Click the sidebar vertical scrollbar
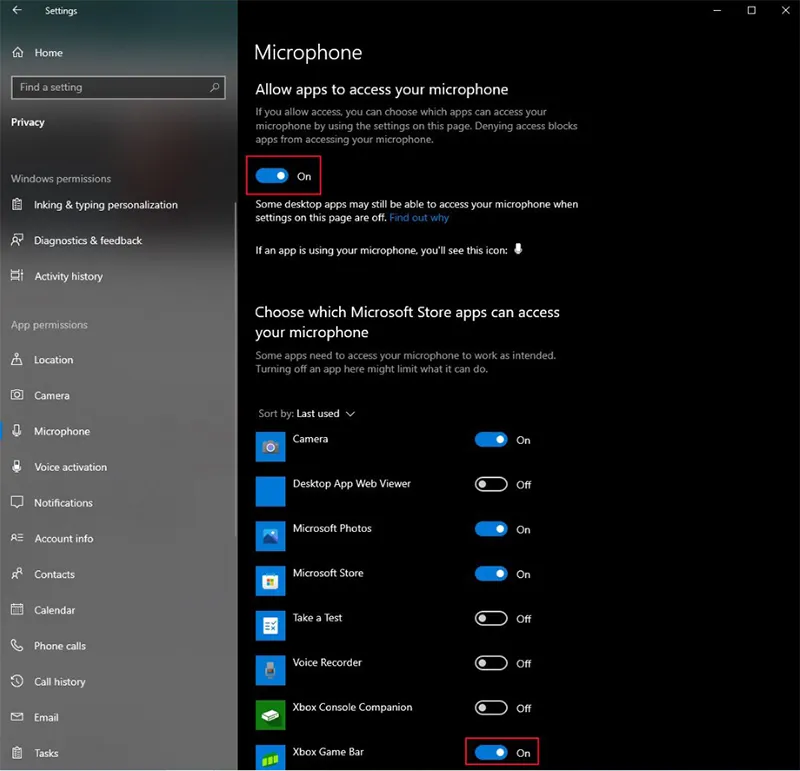800x771 pixels. point(235,369)
